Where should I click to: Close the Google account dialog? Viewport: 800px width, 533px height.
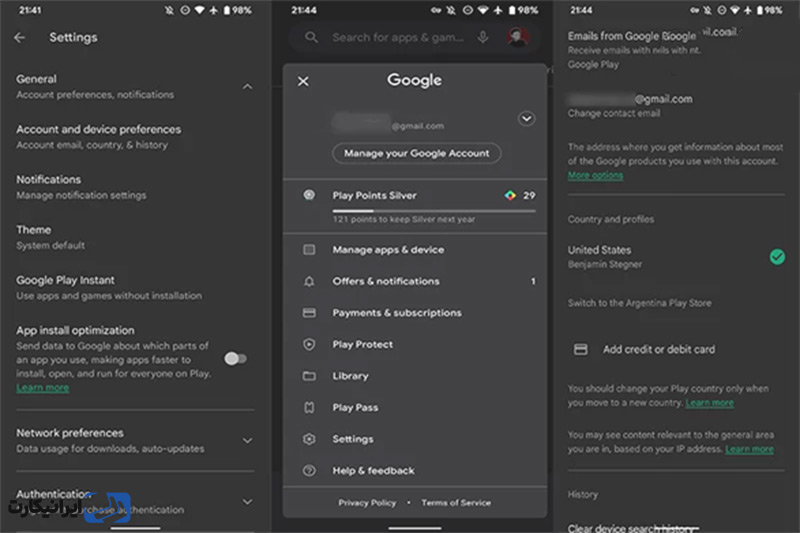tap(303, 81)
